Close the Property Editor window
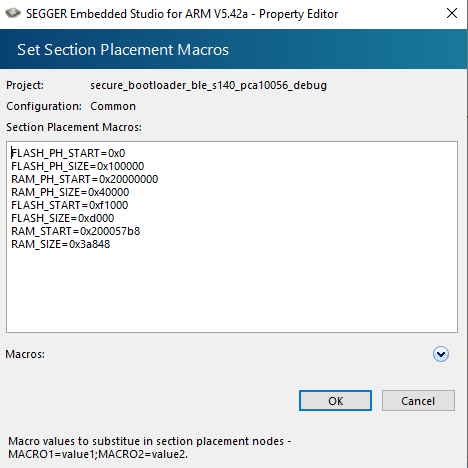 [452, 14]
